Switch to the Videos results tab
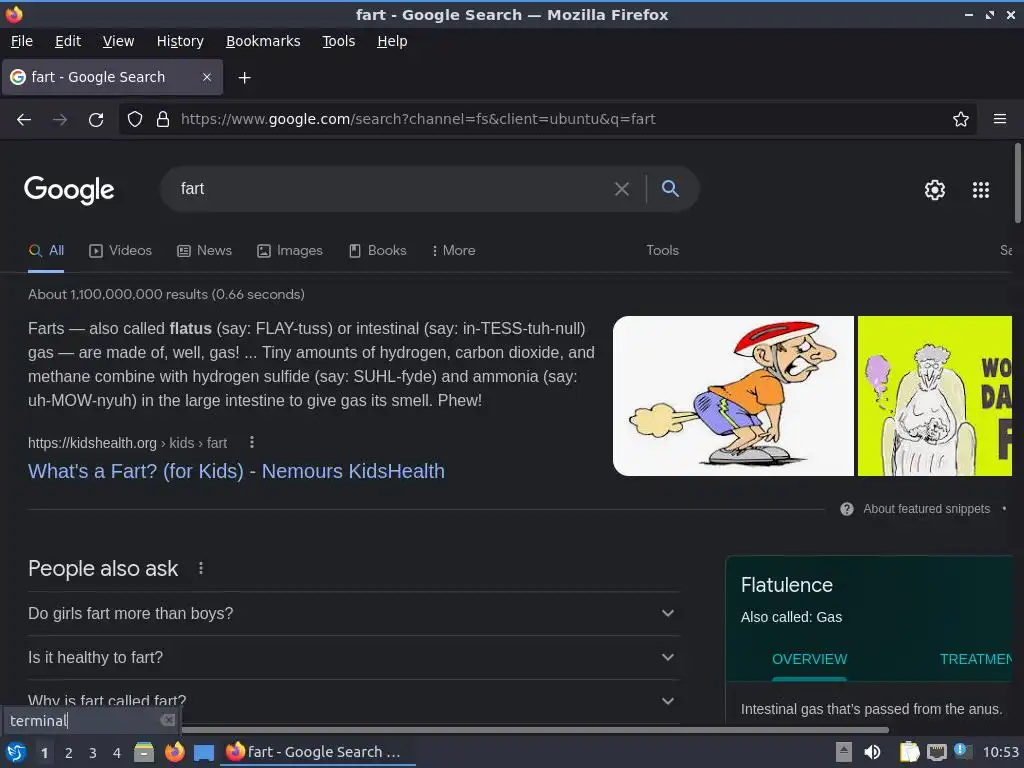The image size is (1024, 768). pyautogui.click(x=120, y=251)
